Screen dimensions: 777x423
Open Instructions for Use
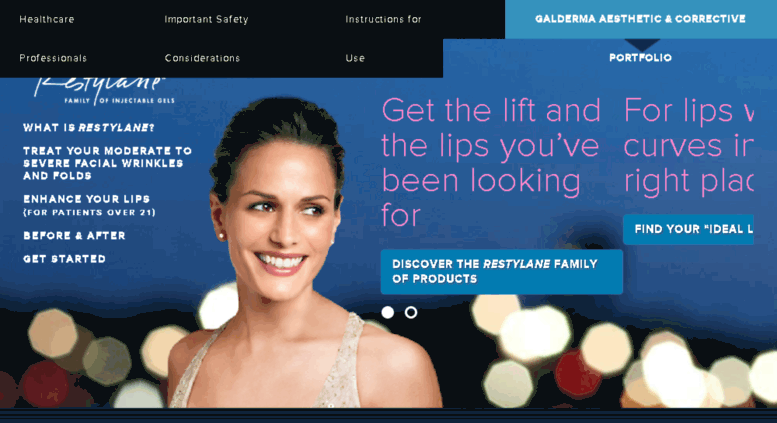(x=383, y=39)
